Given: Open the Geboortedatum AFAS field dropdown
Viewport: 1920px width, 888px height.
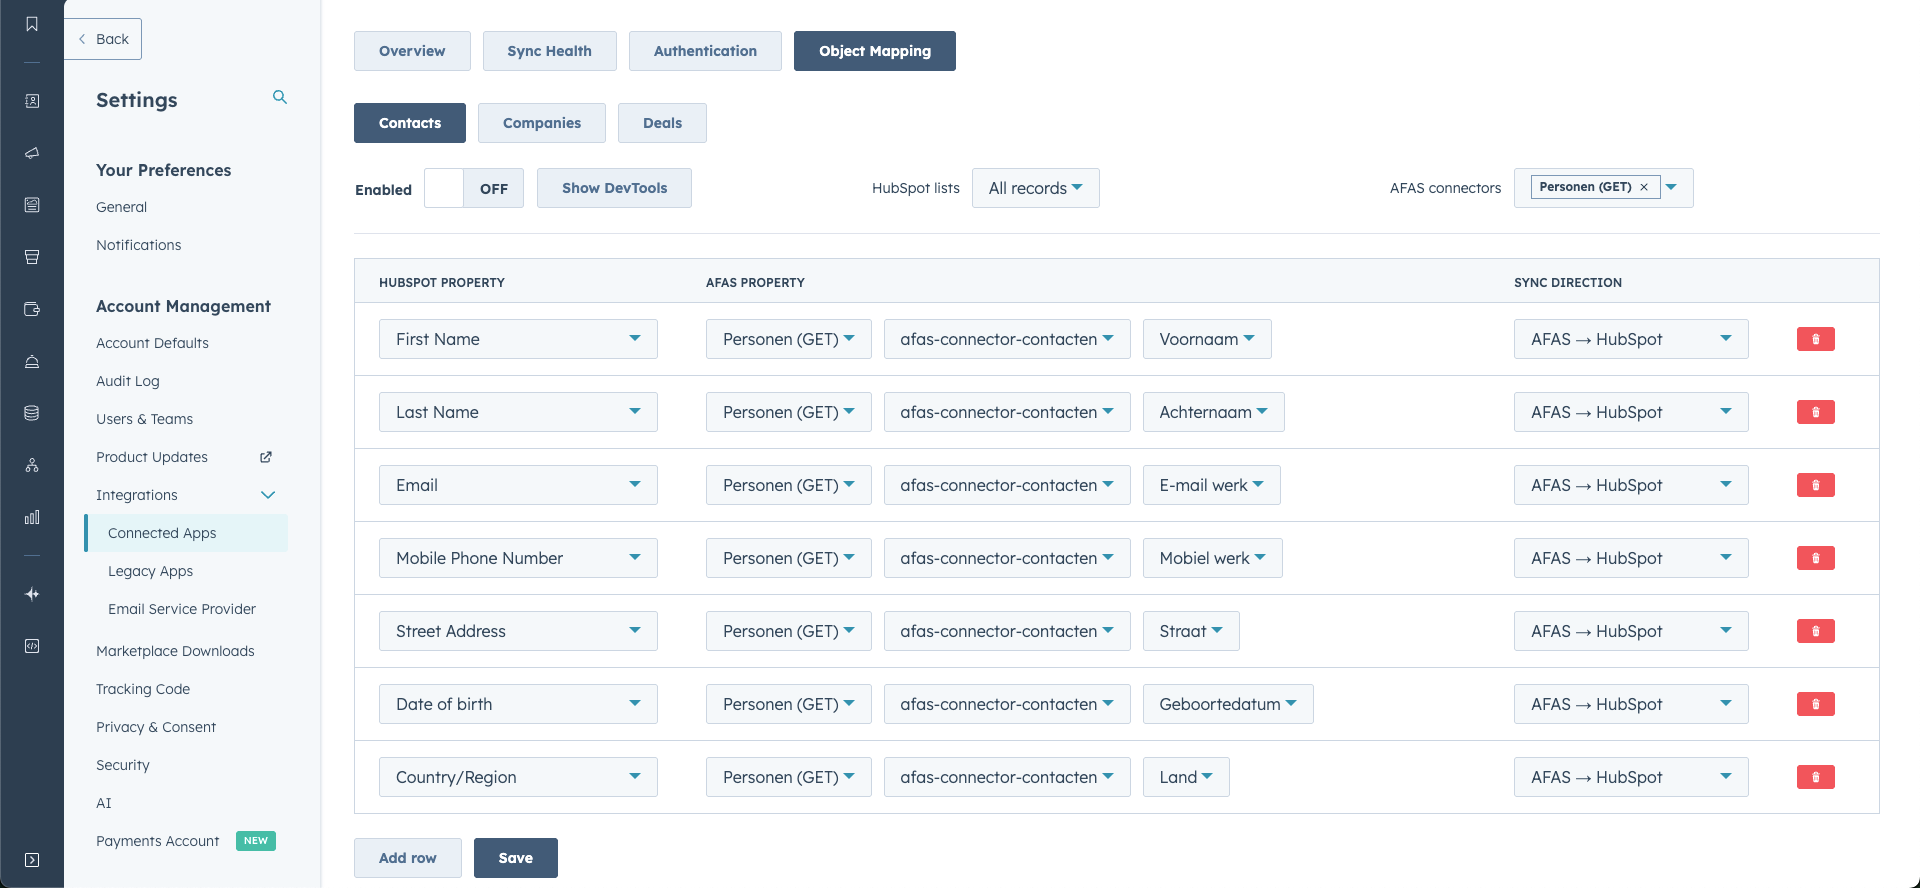Looking at the screenshot, I should (1228, 704).
